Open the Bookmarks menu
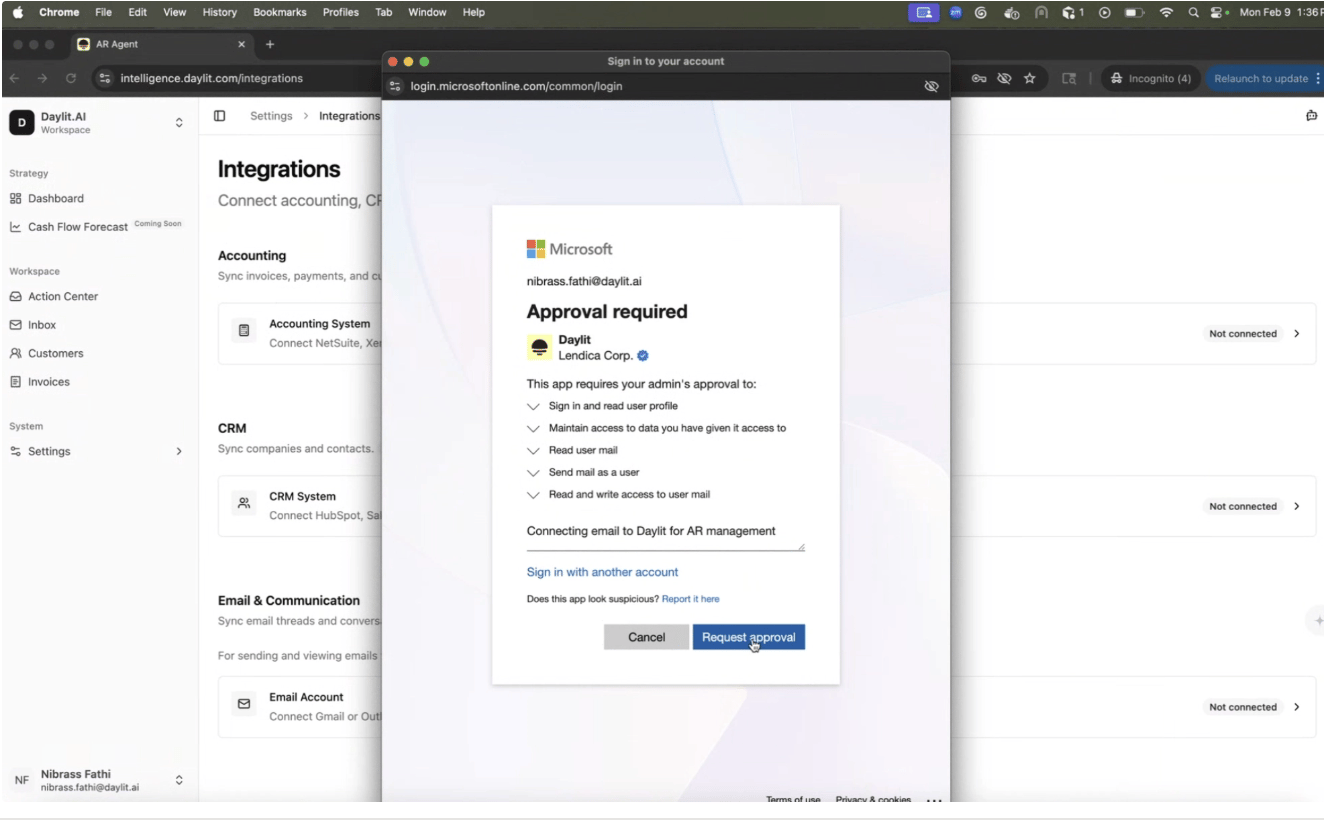The width and height of the screenshot is (1324, 822). (x=281, y=12)
